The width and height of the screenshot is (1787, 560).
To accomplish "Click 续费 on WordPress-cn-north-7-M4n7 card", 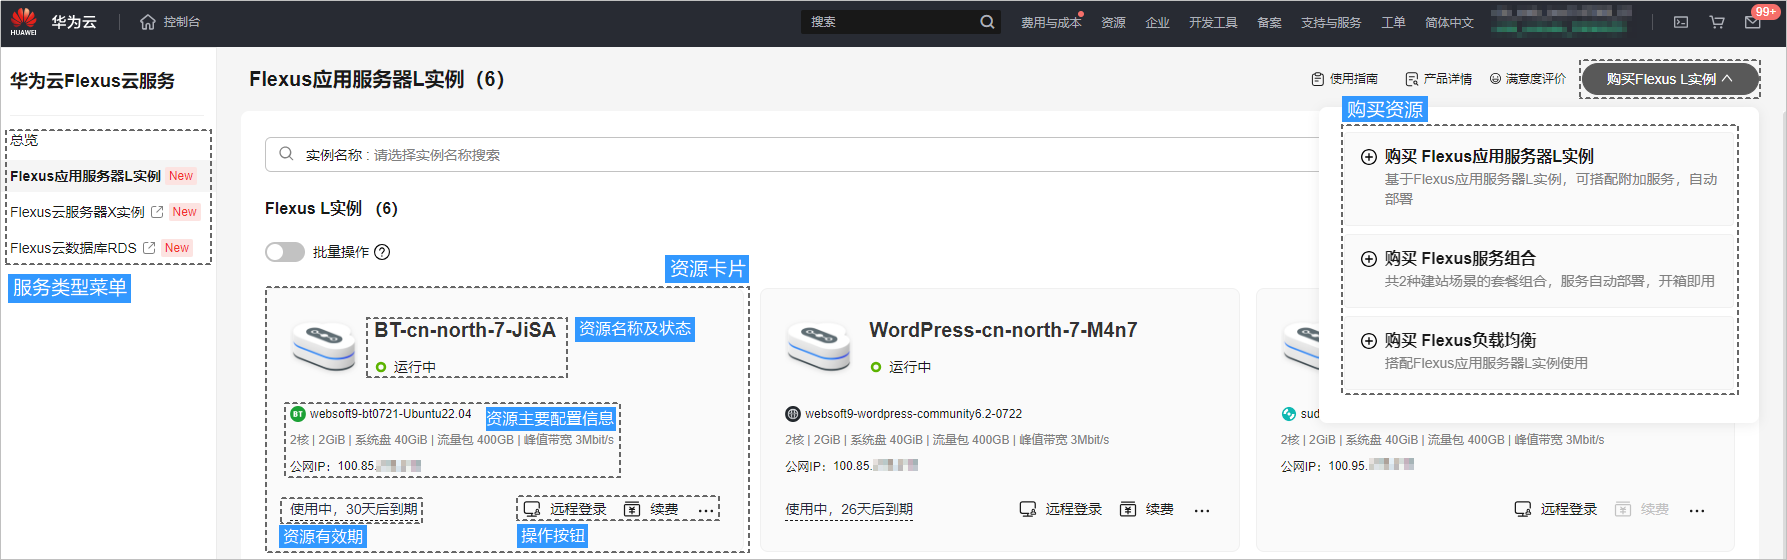I will click(1159, 510).
